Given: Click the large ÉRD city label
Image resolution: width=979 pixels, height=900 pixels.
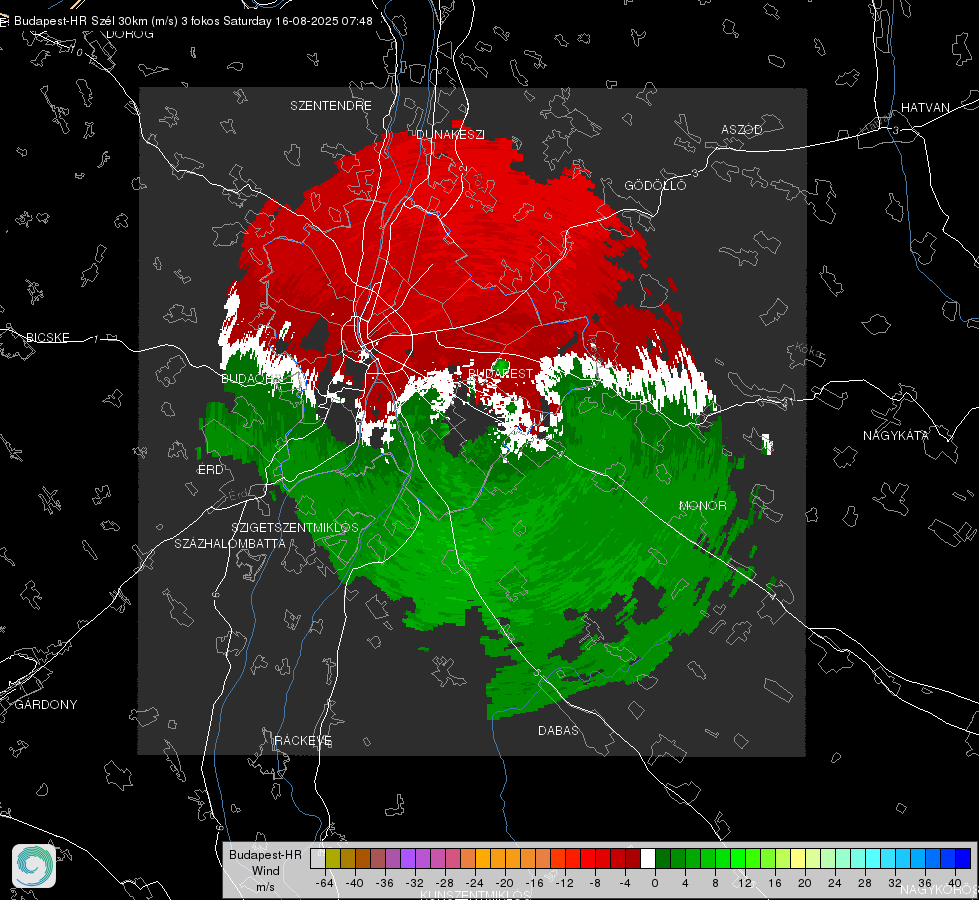Looking at the screenshot, I should [x=210, y=470].
